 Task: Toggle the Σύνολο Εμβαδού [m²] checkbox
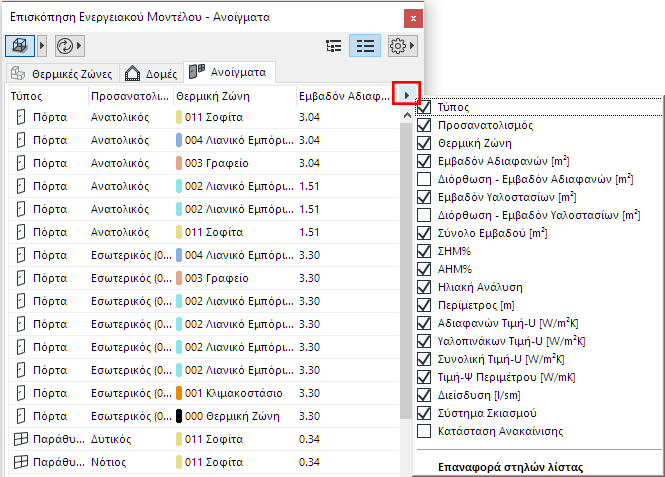click(424, 233)
